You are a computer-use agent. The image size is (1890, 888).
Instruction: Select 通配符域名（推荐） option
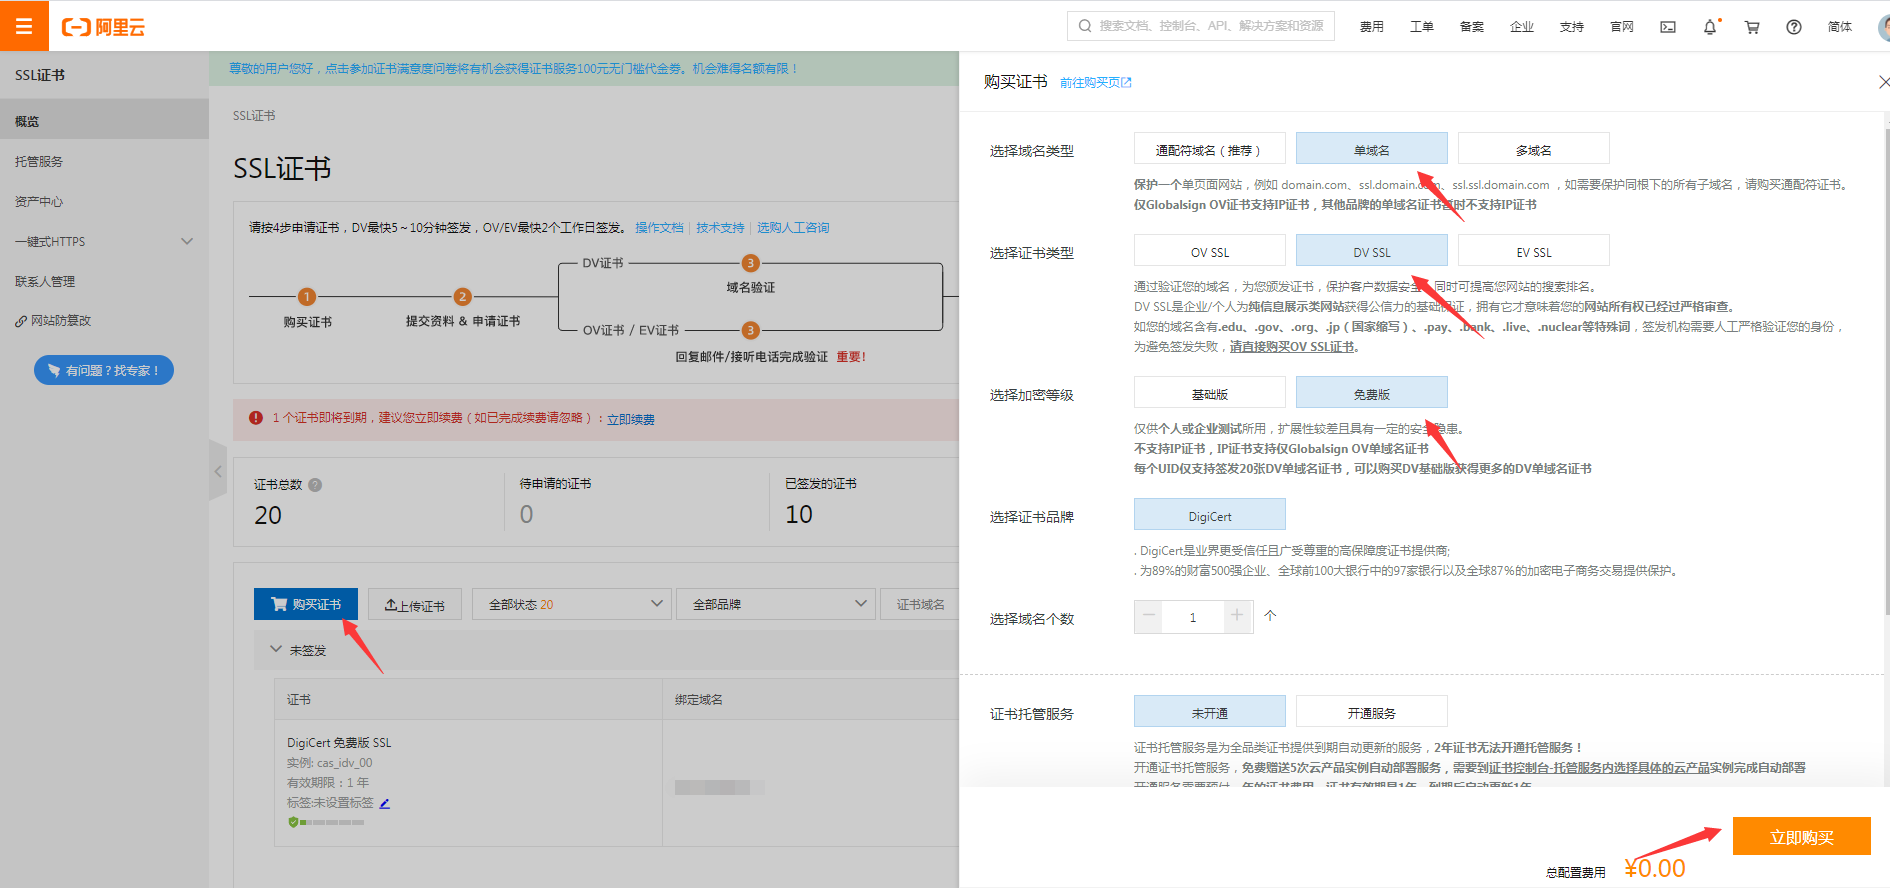pos(1209,149)
